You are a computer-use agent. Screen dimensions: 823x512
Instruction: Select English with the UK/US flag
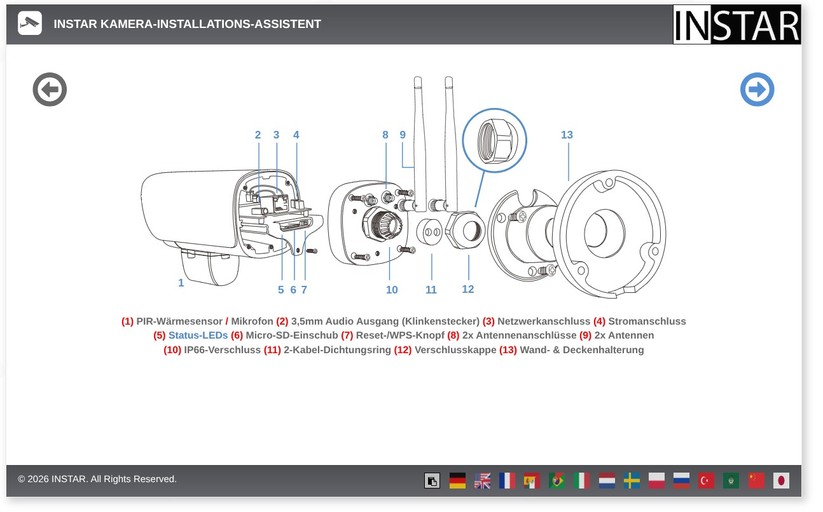[482, 480]
